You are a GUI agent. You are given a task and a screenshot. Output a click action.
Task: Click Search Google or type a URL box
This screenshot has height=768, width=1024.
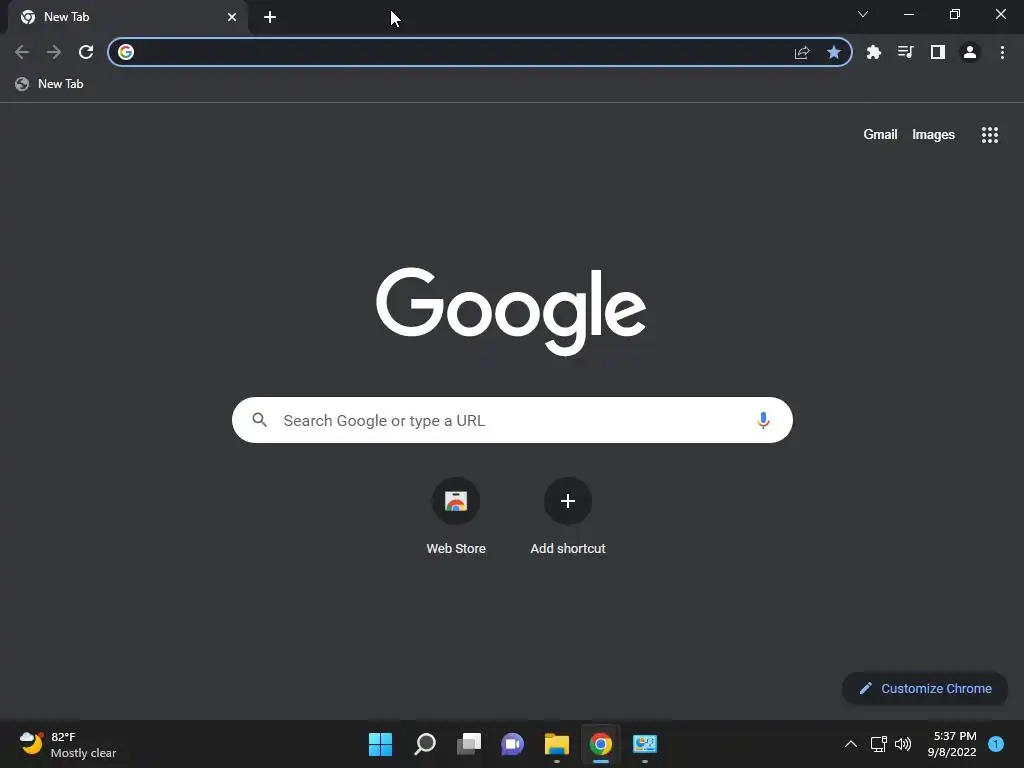[x=512, y=420]
